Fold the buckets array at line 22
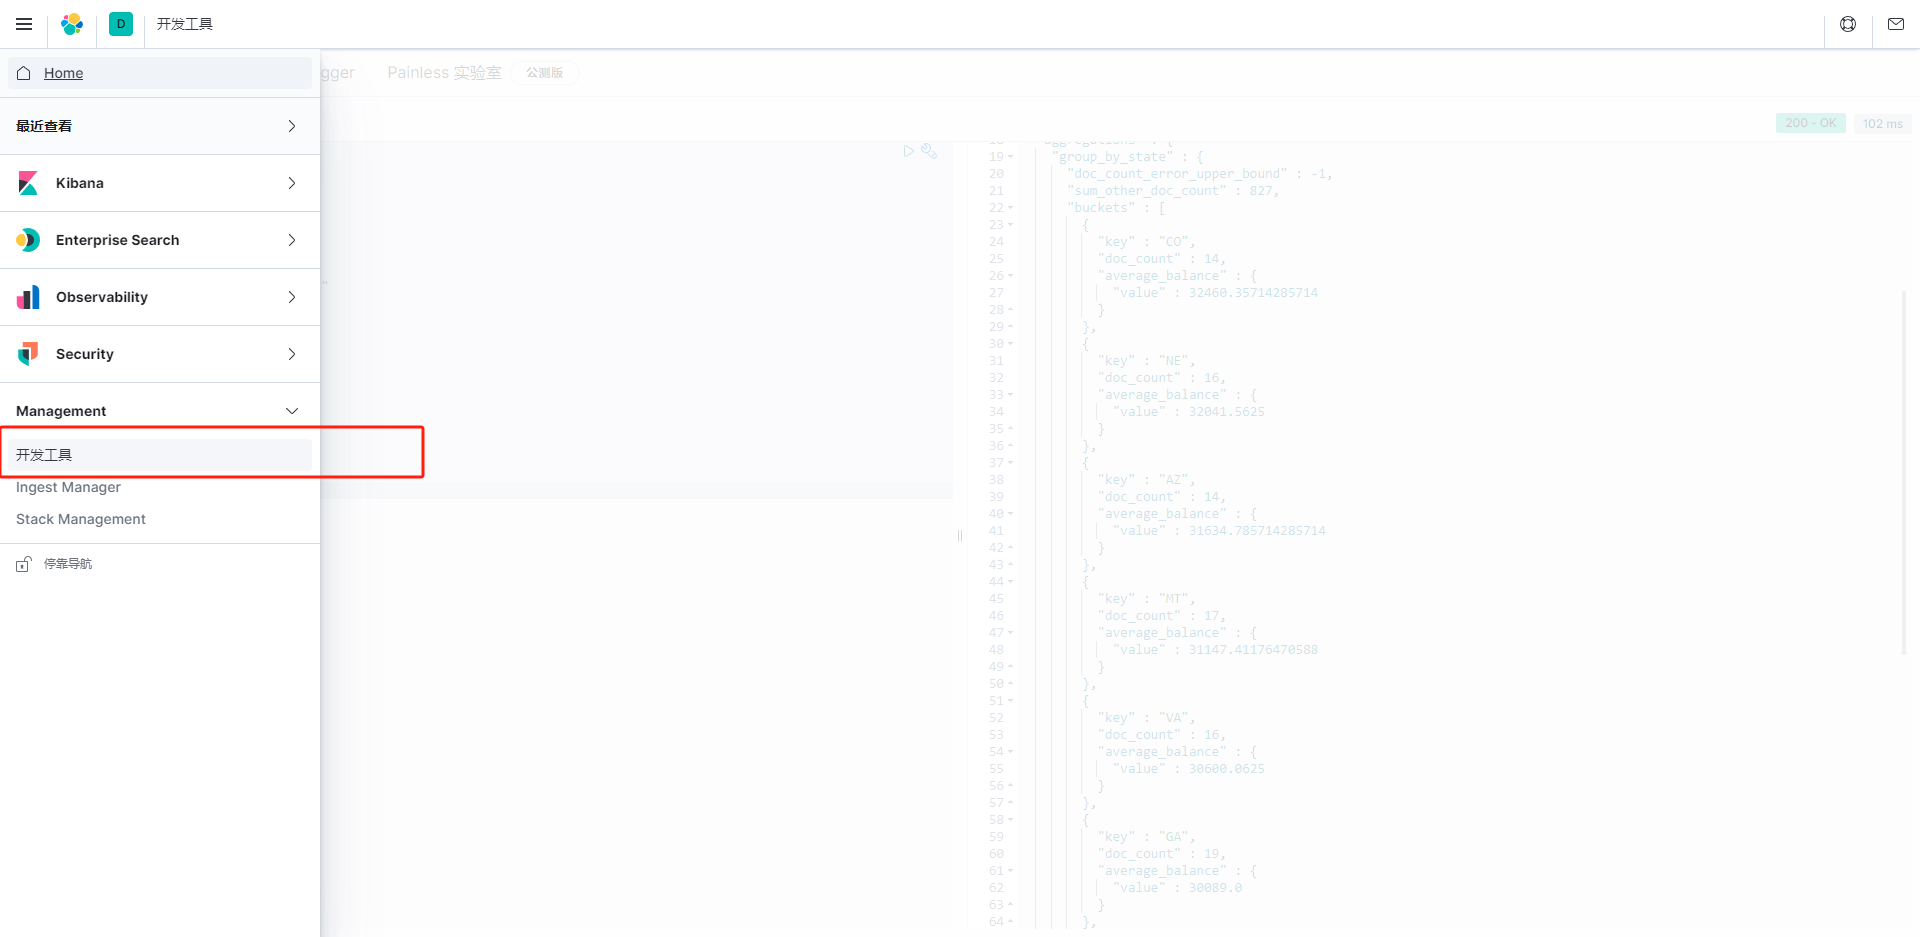This screenshot has height=937, width=1920. pos(1011,208)
